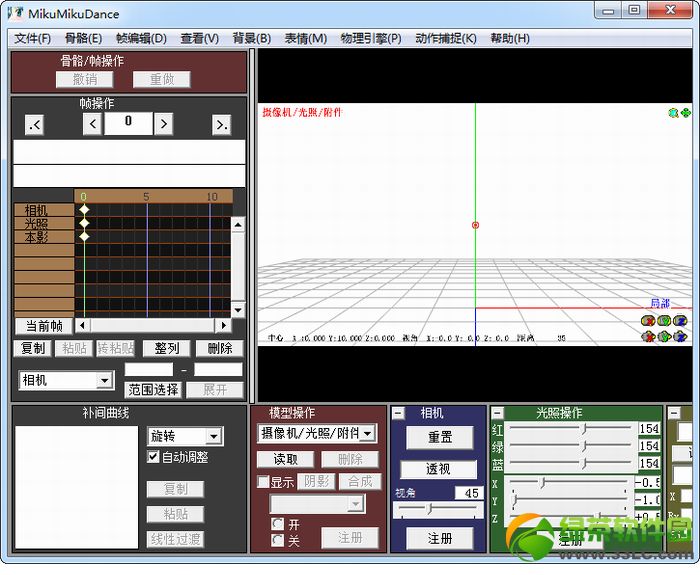The width and height of the screenshot is (700, 575).
Task: Click the 当前帧 current frame button
Action: 44,326
